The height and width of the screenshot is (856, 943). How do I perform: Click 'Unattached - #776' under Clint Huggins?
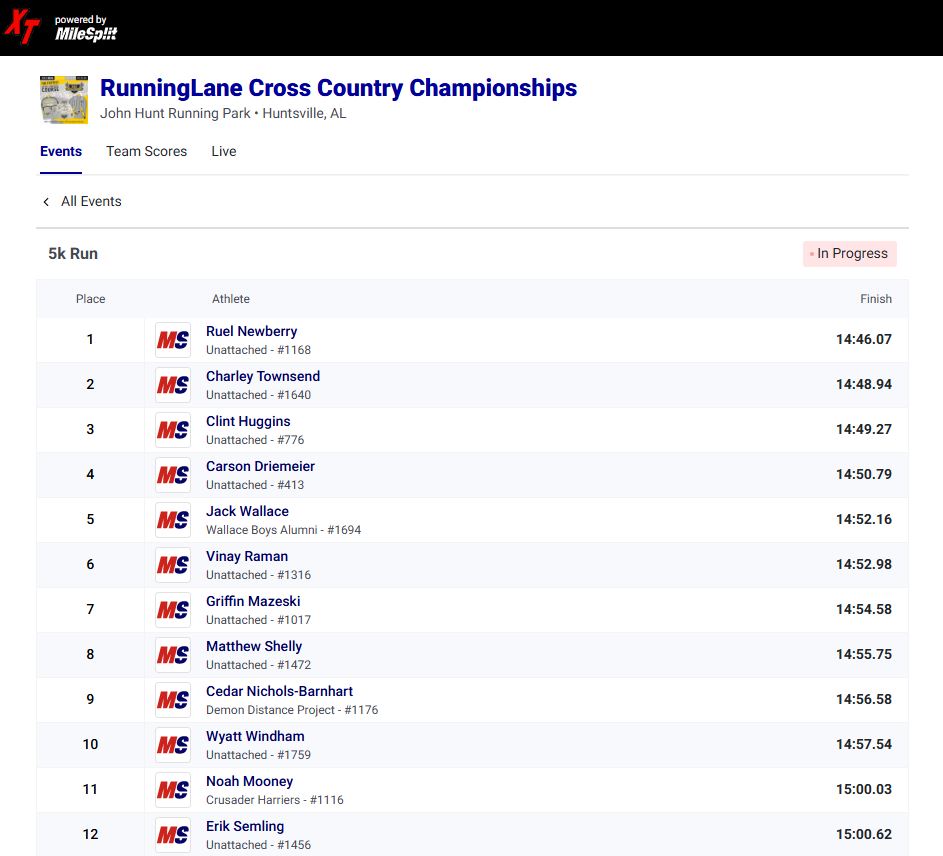(255, 440)
